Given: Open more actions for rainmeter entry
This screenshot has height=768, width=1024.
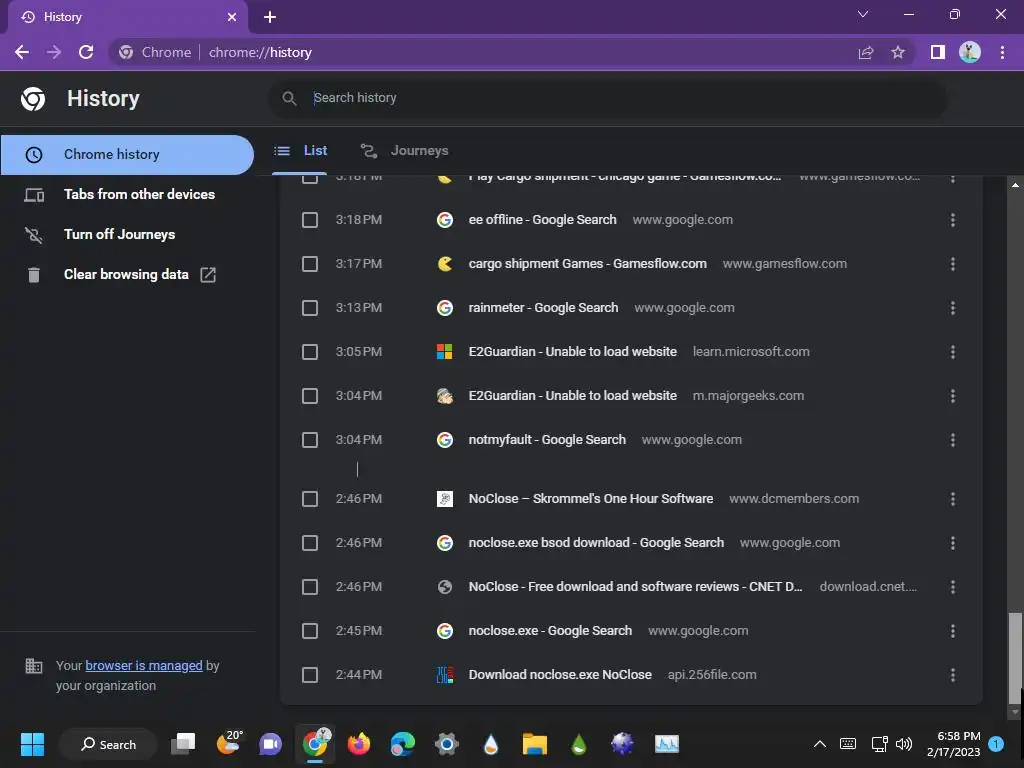Looking at the screenshot, I should pos(953,308).
